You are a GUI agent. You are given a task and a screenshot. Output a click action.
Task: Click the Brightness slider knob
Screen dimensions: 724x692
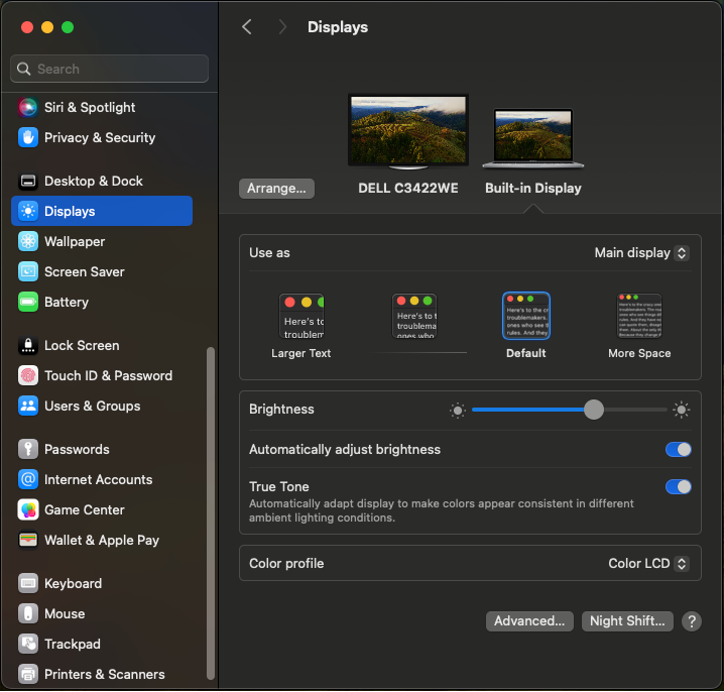[594, 409]
